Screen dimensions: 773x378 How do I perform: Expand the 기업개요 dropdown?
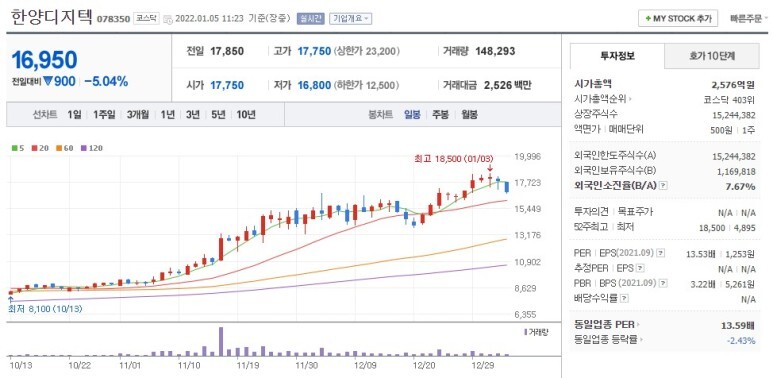click(x=351, y=19)
